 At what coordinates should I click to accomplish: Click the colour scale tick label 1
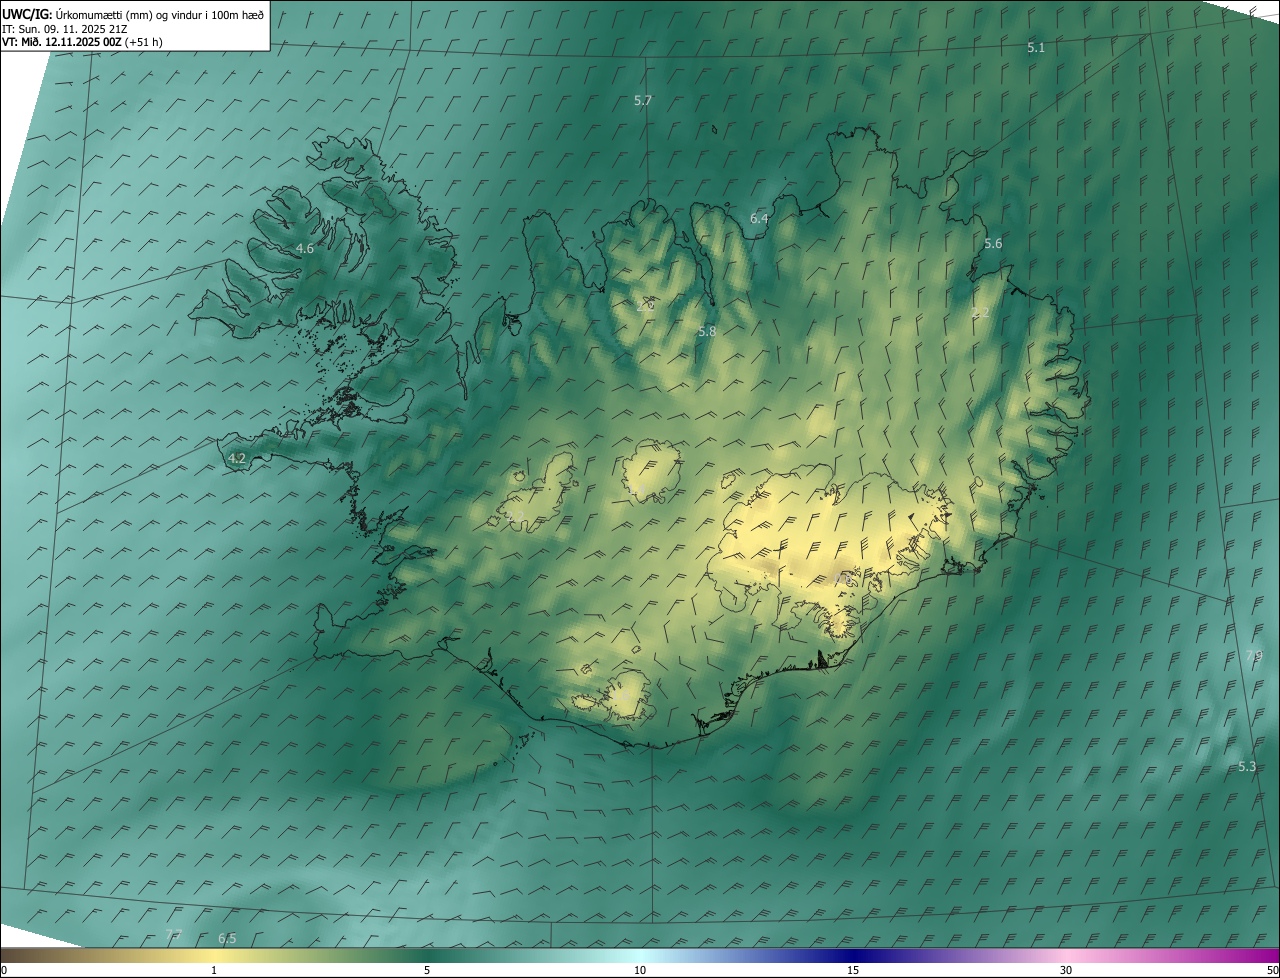pyautogui.click(x=214, y=971)
